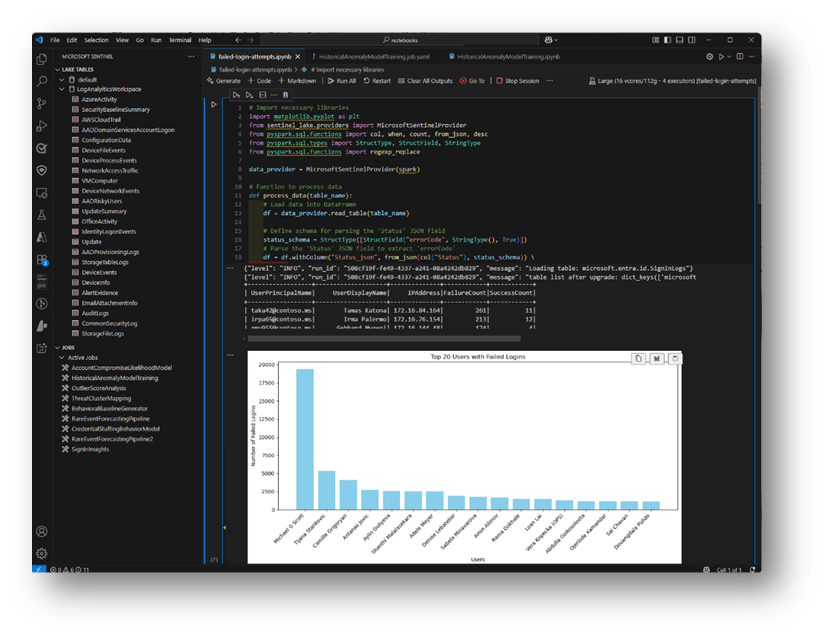Screen dimensions: 827x638
Task: Open the run dropdown arrow in the editor title
Action: pyautogui.click(x=729, y=56)
